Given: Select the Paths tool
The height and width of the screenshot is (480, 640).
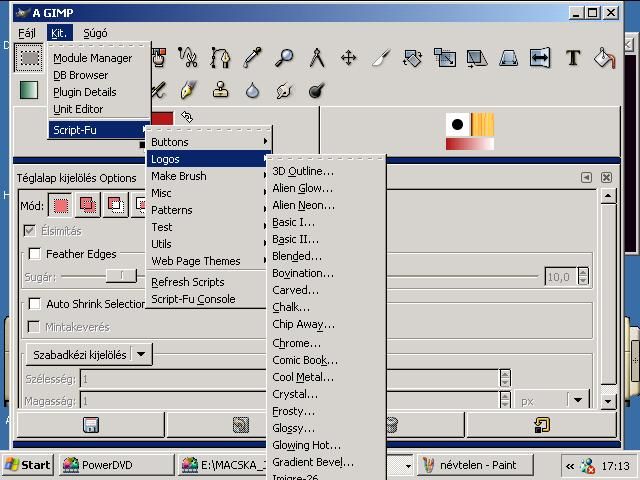Looking at the screenshot, I should (x=220, y=58).
